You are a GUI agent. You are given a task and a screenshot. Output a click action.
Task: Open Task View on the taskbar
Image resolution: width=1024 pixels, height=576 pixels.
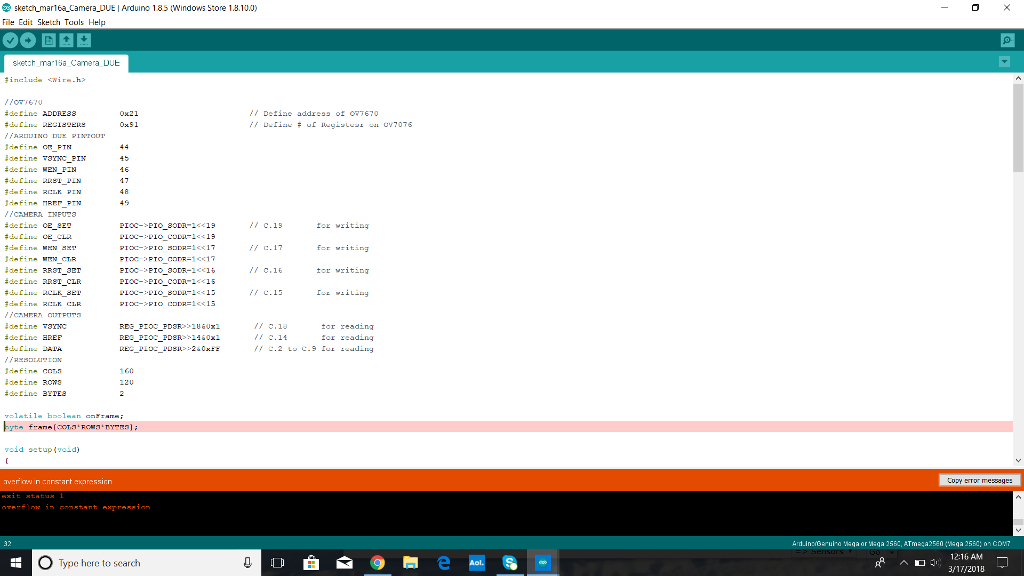click(x=277, y=562)
